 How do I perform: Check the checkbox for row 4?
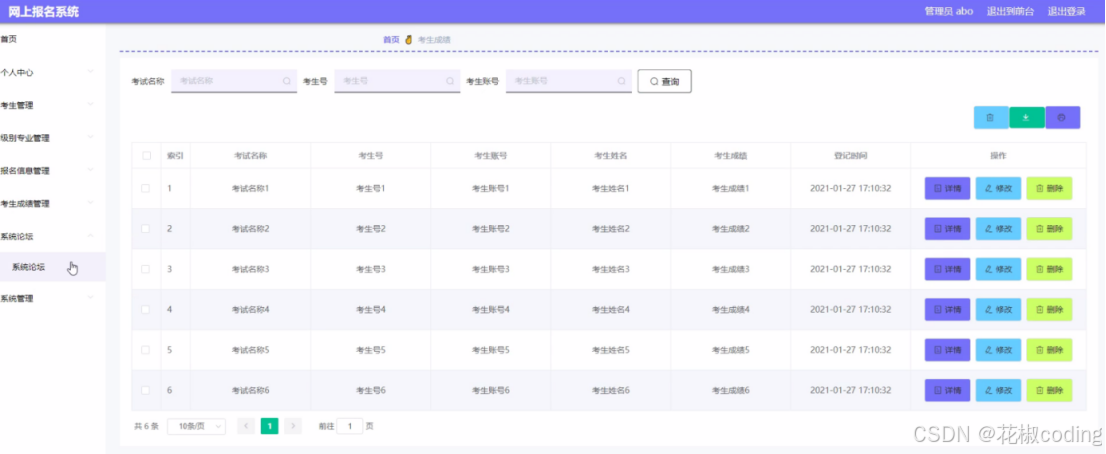(146, 309)
